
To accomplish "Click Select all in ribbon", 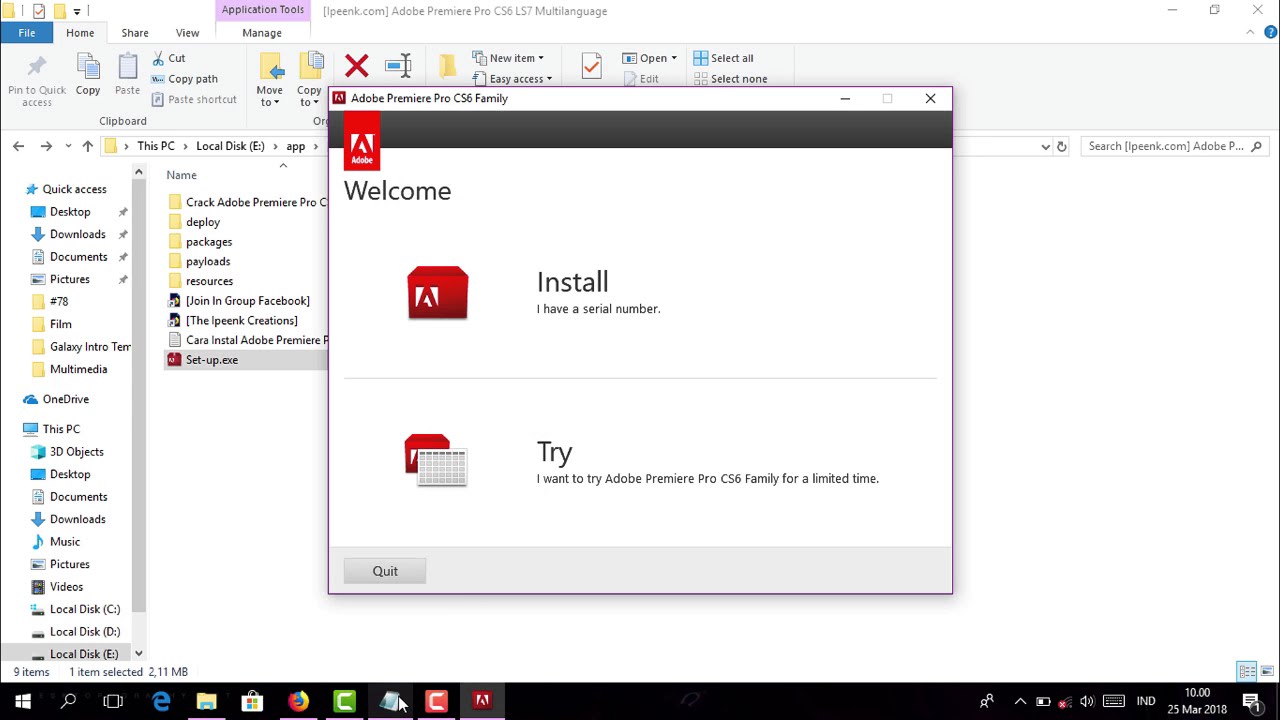I will coord(723,58).
